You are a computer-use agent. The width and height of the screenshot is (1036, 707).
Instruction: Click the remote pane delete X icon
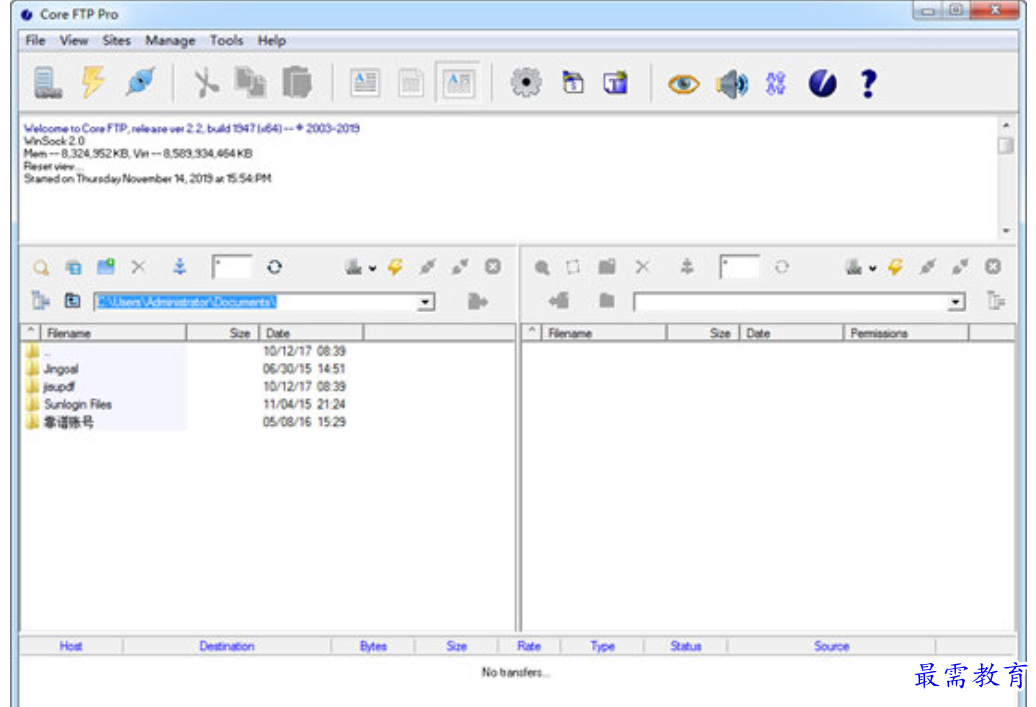tap(642, 267)
